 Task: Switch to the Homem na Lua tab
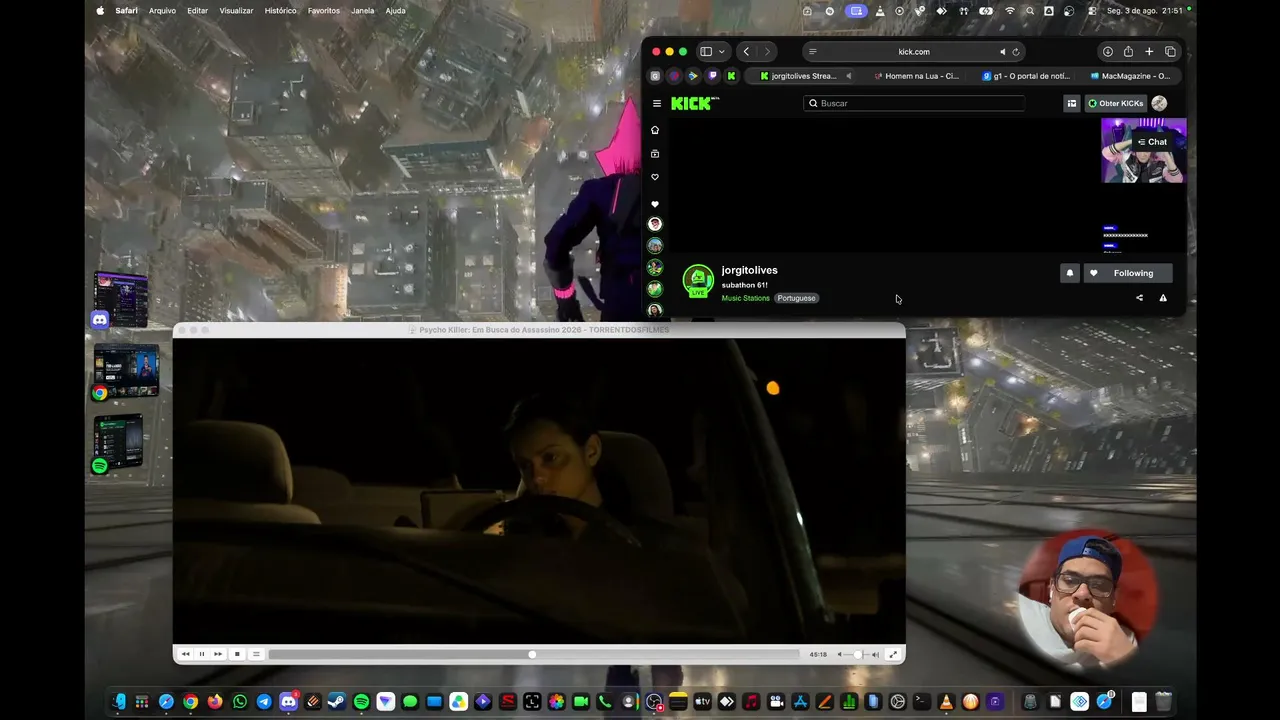[916, 76]
